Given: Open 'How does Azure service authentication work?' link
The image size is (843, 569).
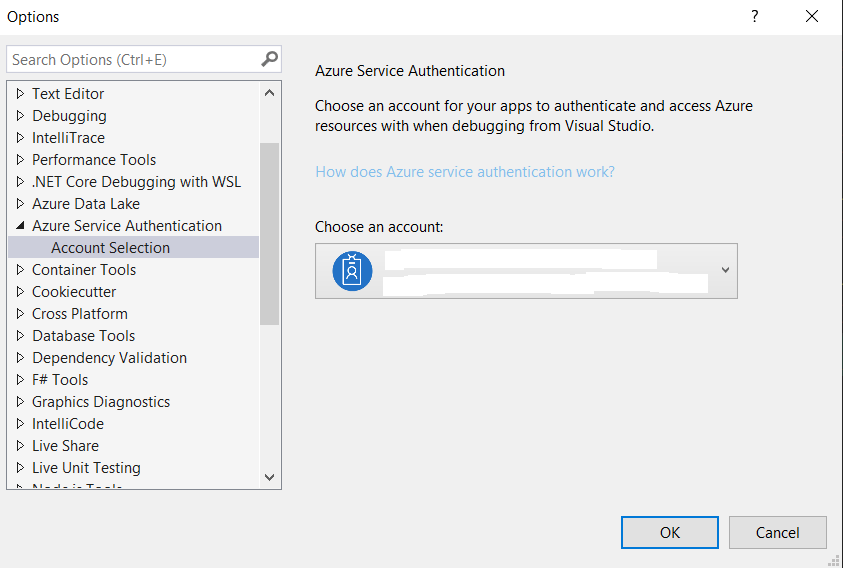Looking at the screenshot, I should 465,172.
